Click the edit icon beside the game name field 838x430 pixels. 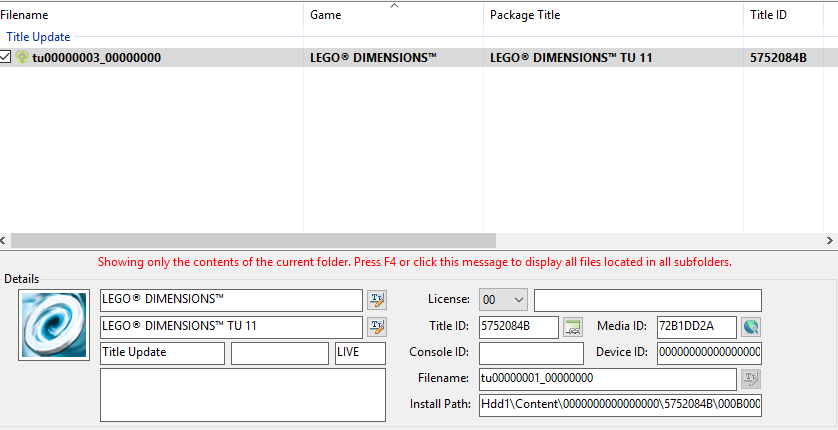(376, 300)
